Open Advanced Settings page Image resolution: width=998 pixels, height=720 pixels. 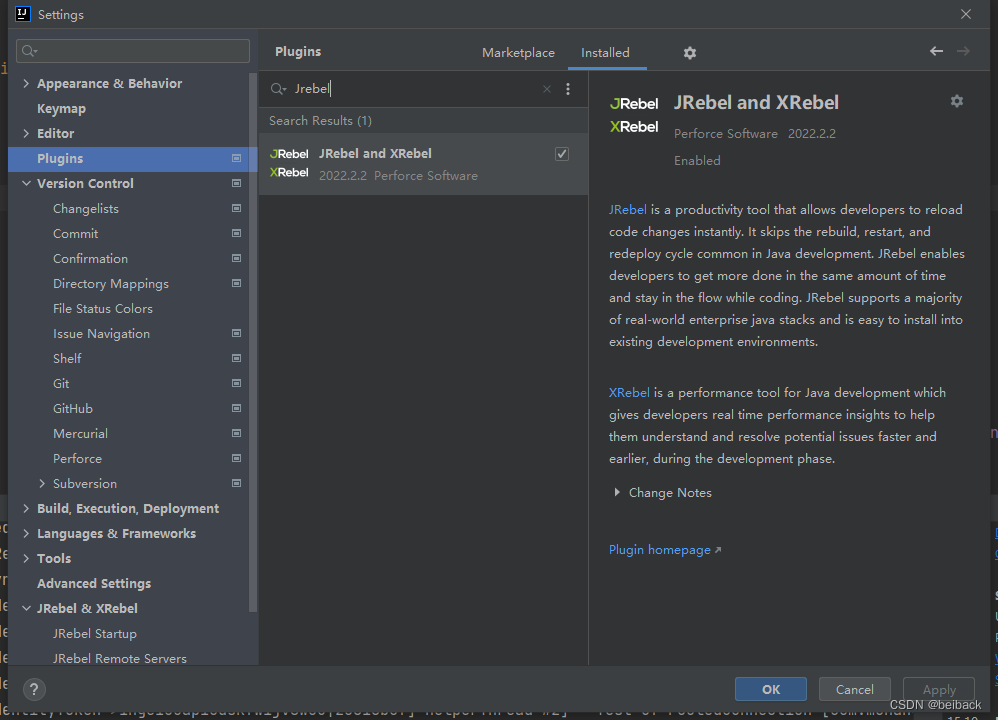94,583
